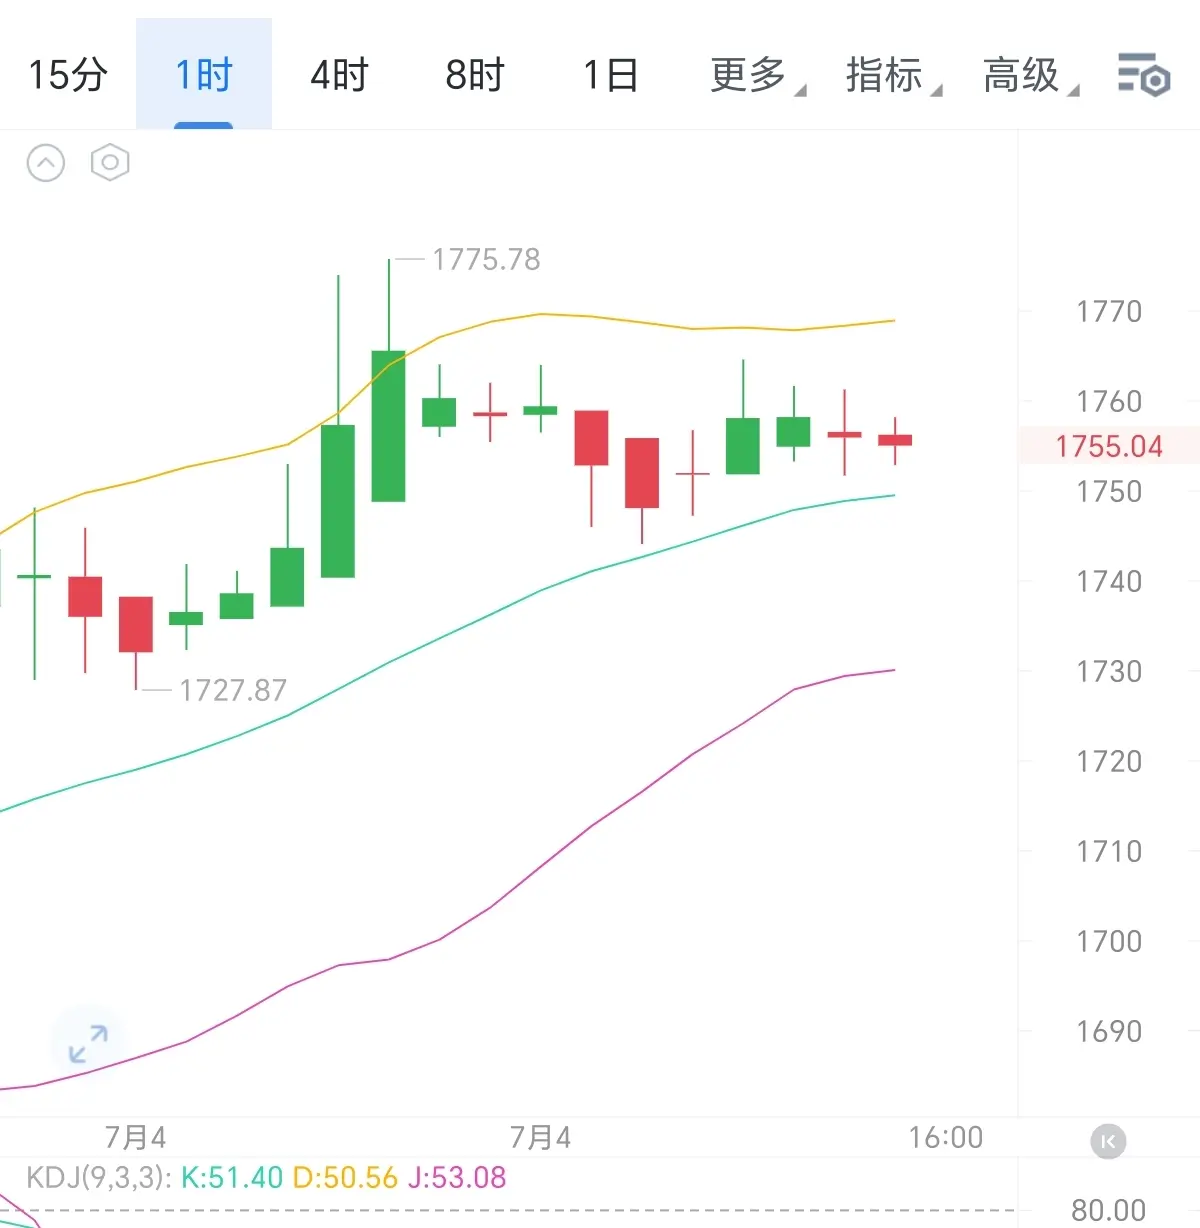This screenshot has width=1200, height=1228.
Task: Jump to the latest candle with the K icon
Action: point(1108,1141)
